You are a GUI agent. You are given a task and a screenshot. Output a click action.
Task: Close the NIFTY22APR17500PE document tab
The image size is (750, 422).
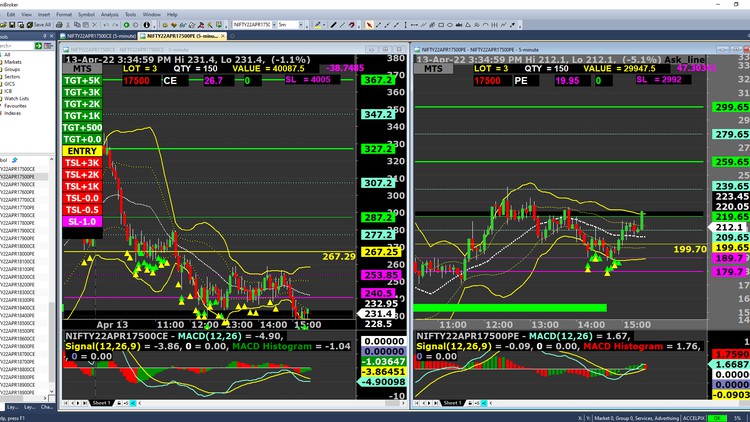tap(222, 36)
